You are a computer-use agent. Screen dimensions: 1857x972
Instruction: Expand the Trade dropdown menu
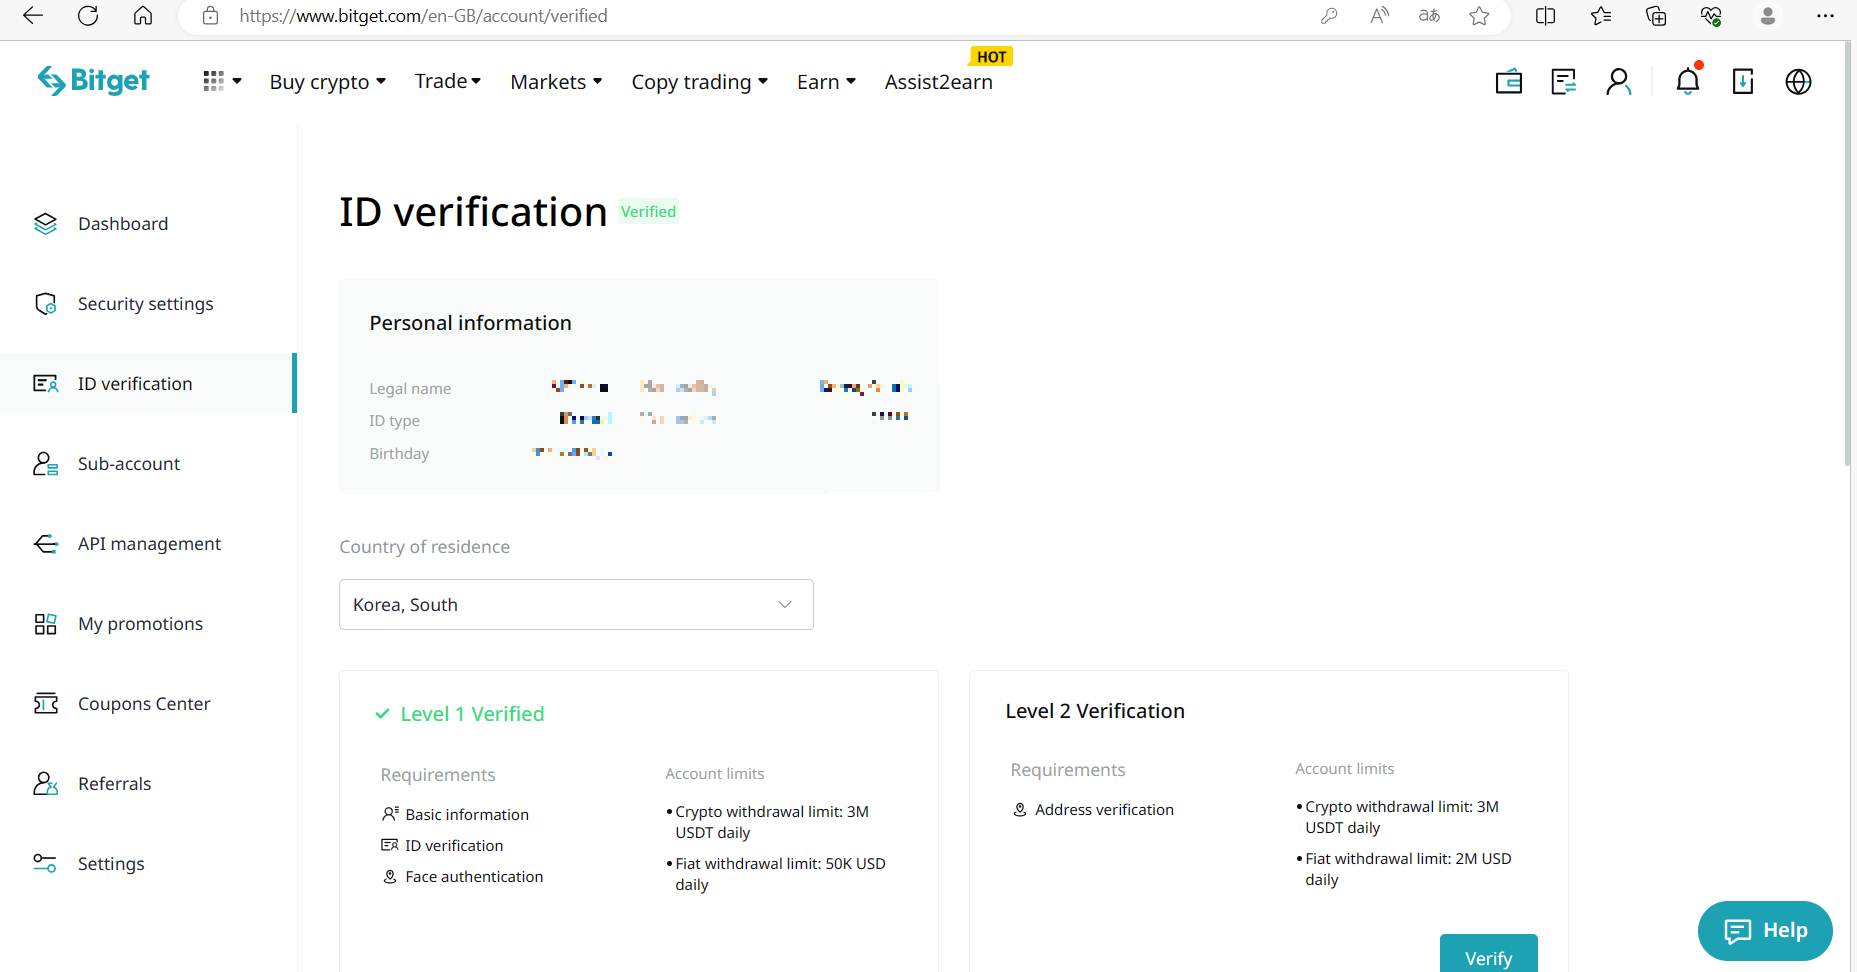(448, 81)
